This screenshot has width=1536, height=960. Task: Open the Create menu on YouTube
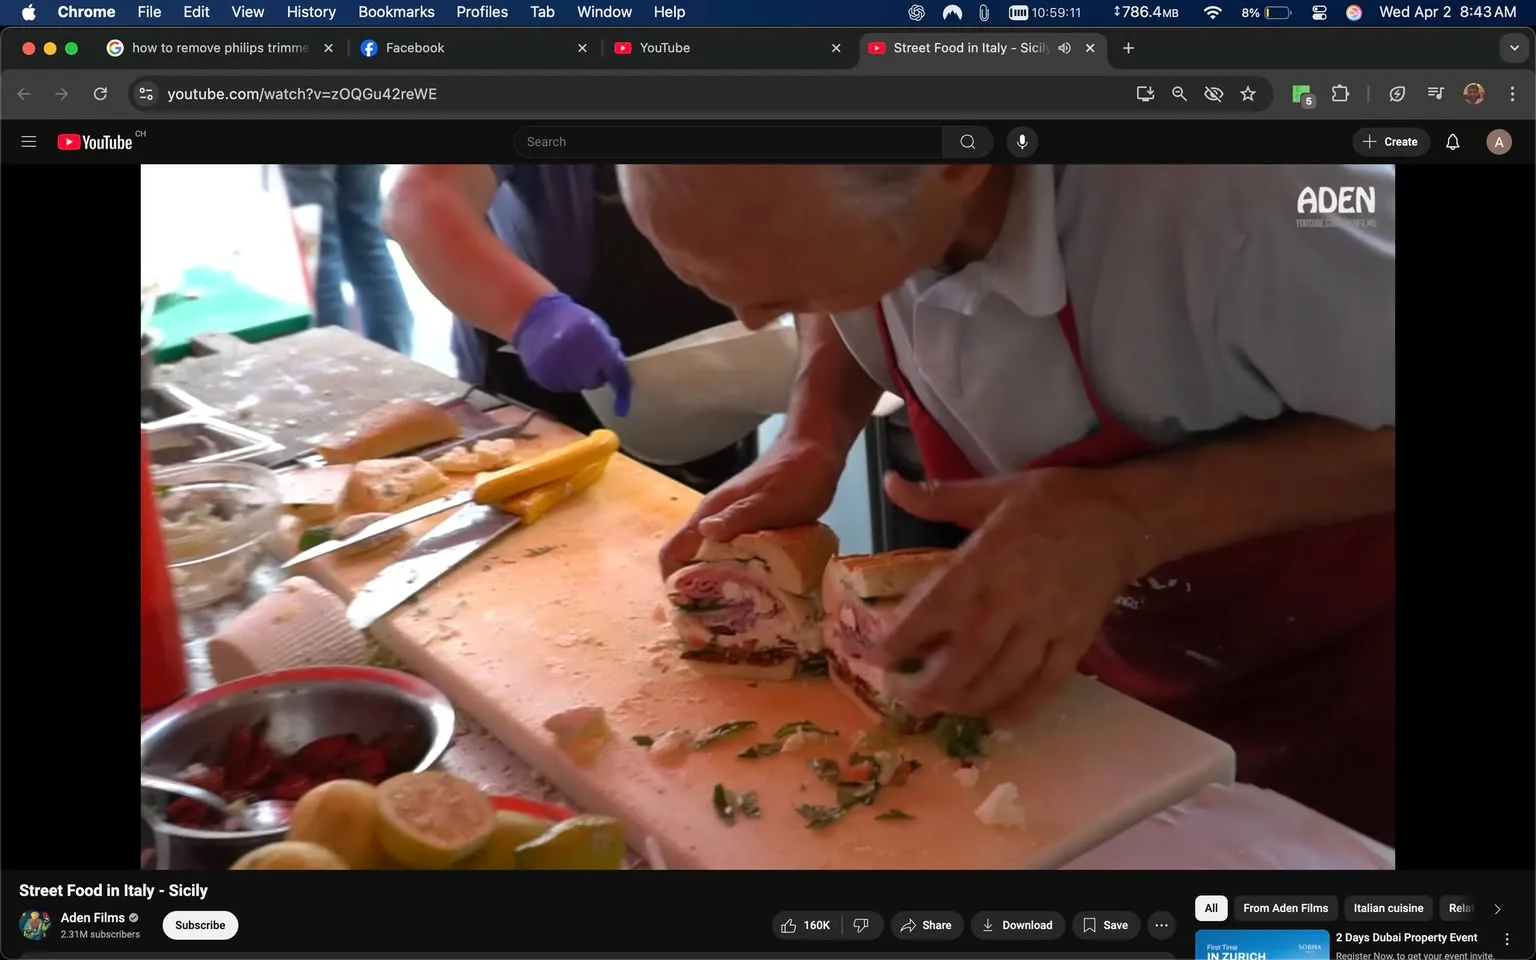point(1390,141)
